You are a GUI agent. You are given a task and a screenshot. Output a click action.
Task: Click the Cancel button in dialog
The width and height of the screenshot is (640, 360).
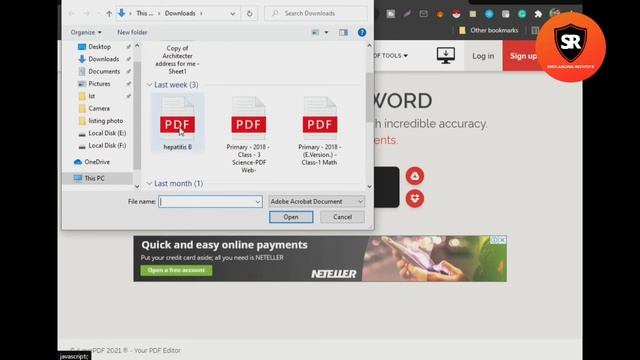click(342, 217)
